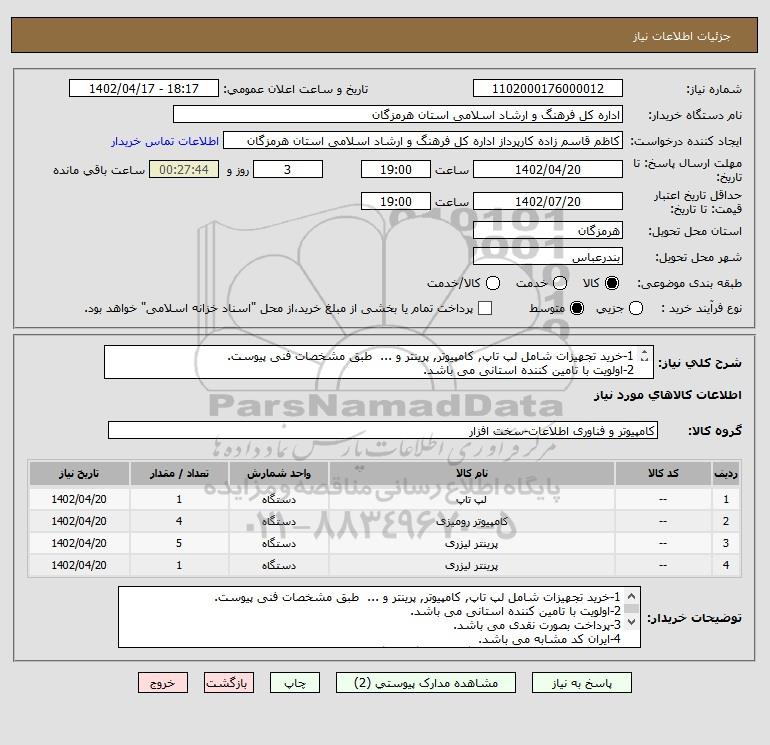Select the متوسط purchase type radio
770x745 pixels.
pyautogui.click(x=577, y=308)
